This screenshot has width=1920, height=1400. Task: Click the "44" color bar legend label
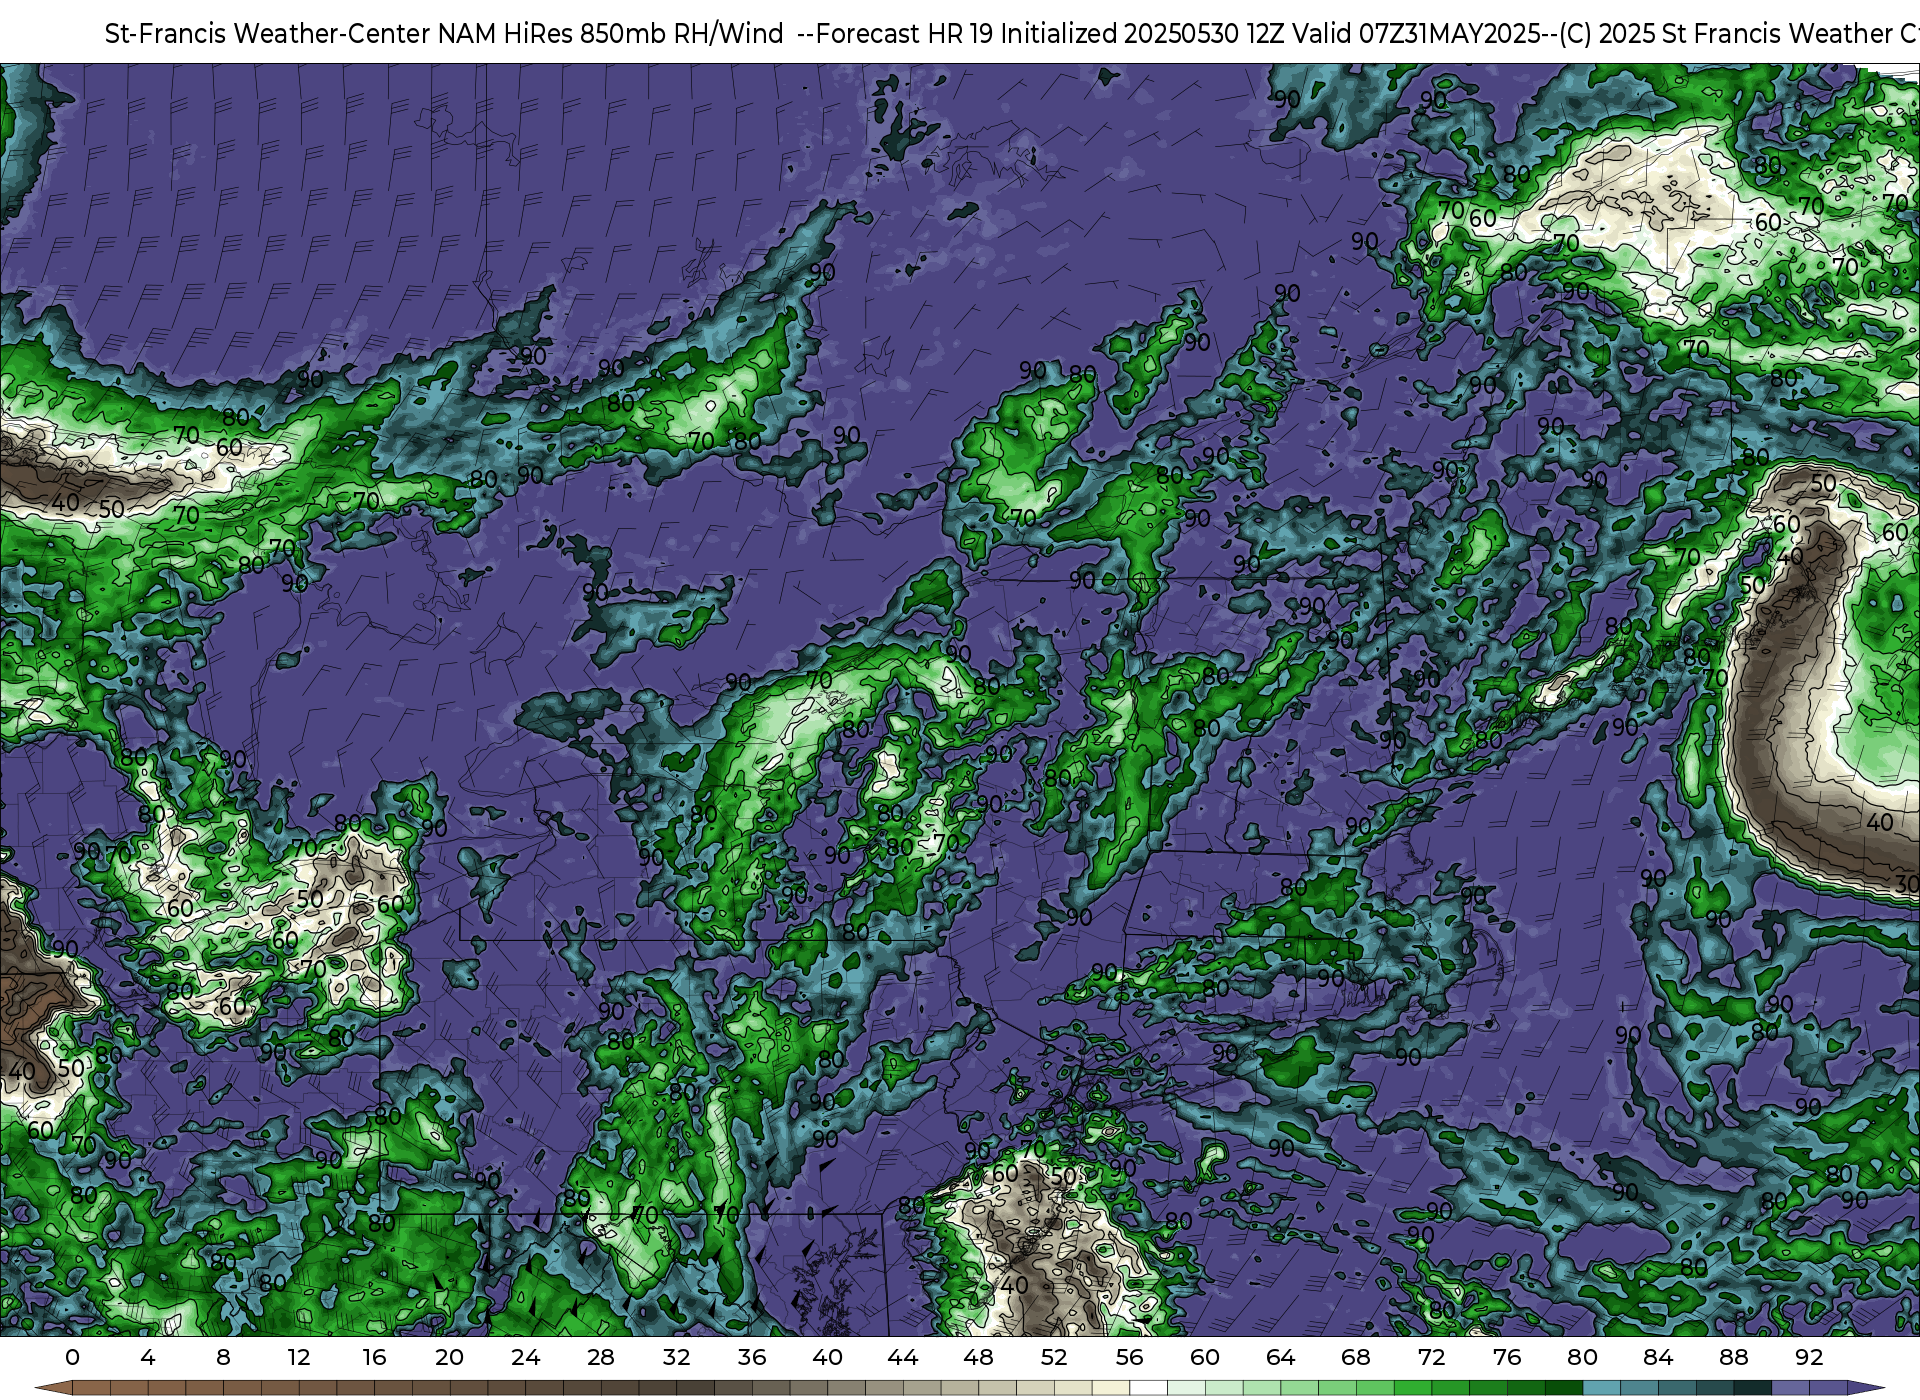[x=903, y=1357]
